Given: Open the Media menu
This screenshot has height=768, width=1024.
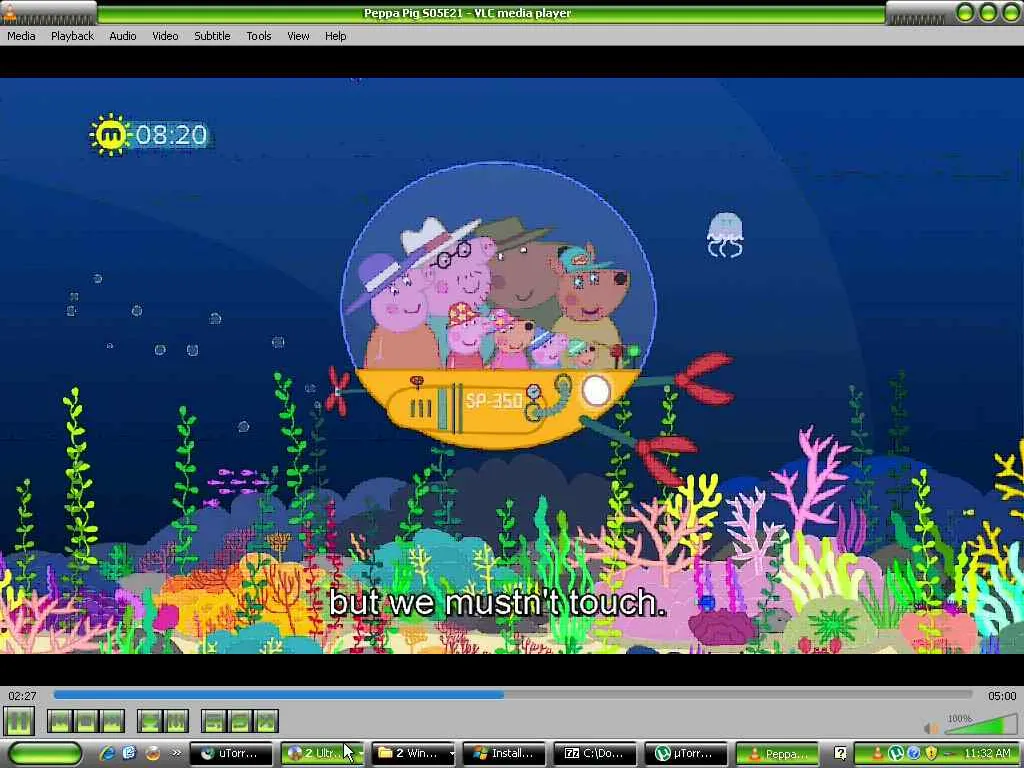Looking at the screenshot, I should pos(21,36).
